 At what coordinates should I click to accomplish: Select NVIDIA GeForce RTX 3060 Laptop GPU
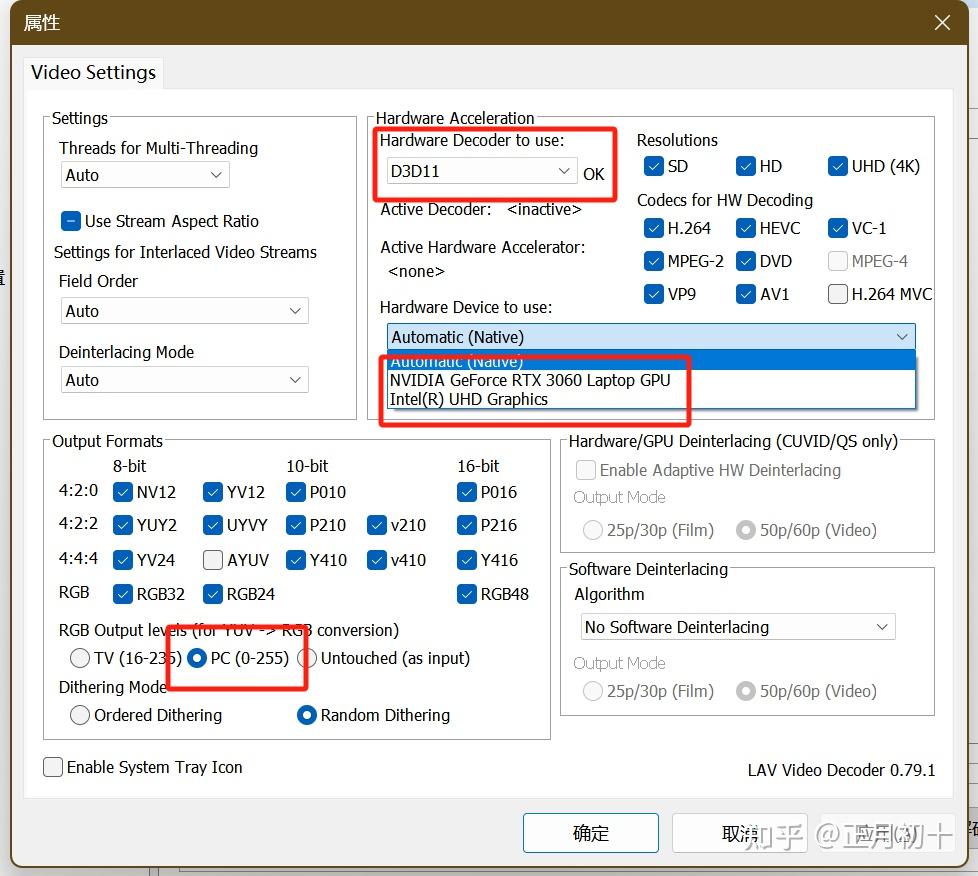(x=651, y=380)
